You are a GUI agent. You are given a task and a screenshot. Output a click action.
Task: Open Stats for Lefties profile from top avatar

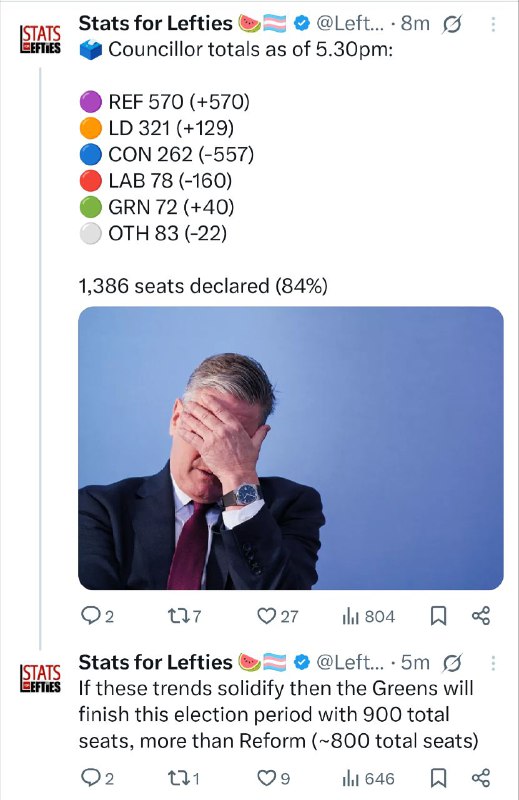[40, 39]
